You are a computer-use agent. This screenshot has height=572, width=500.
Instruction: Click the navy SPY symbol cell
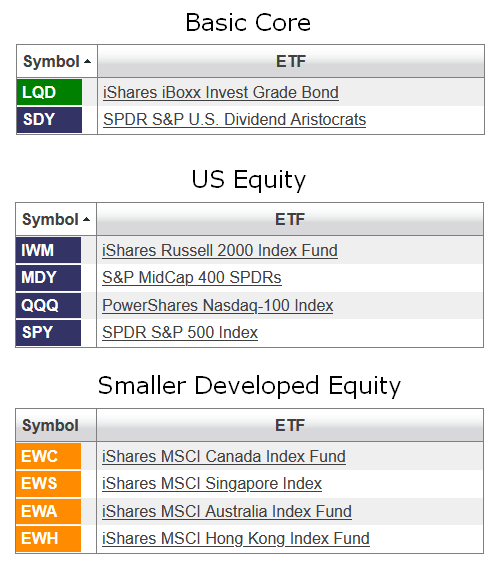(48, 332)
